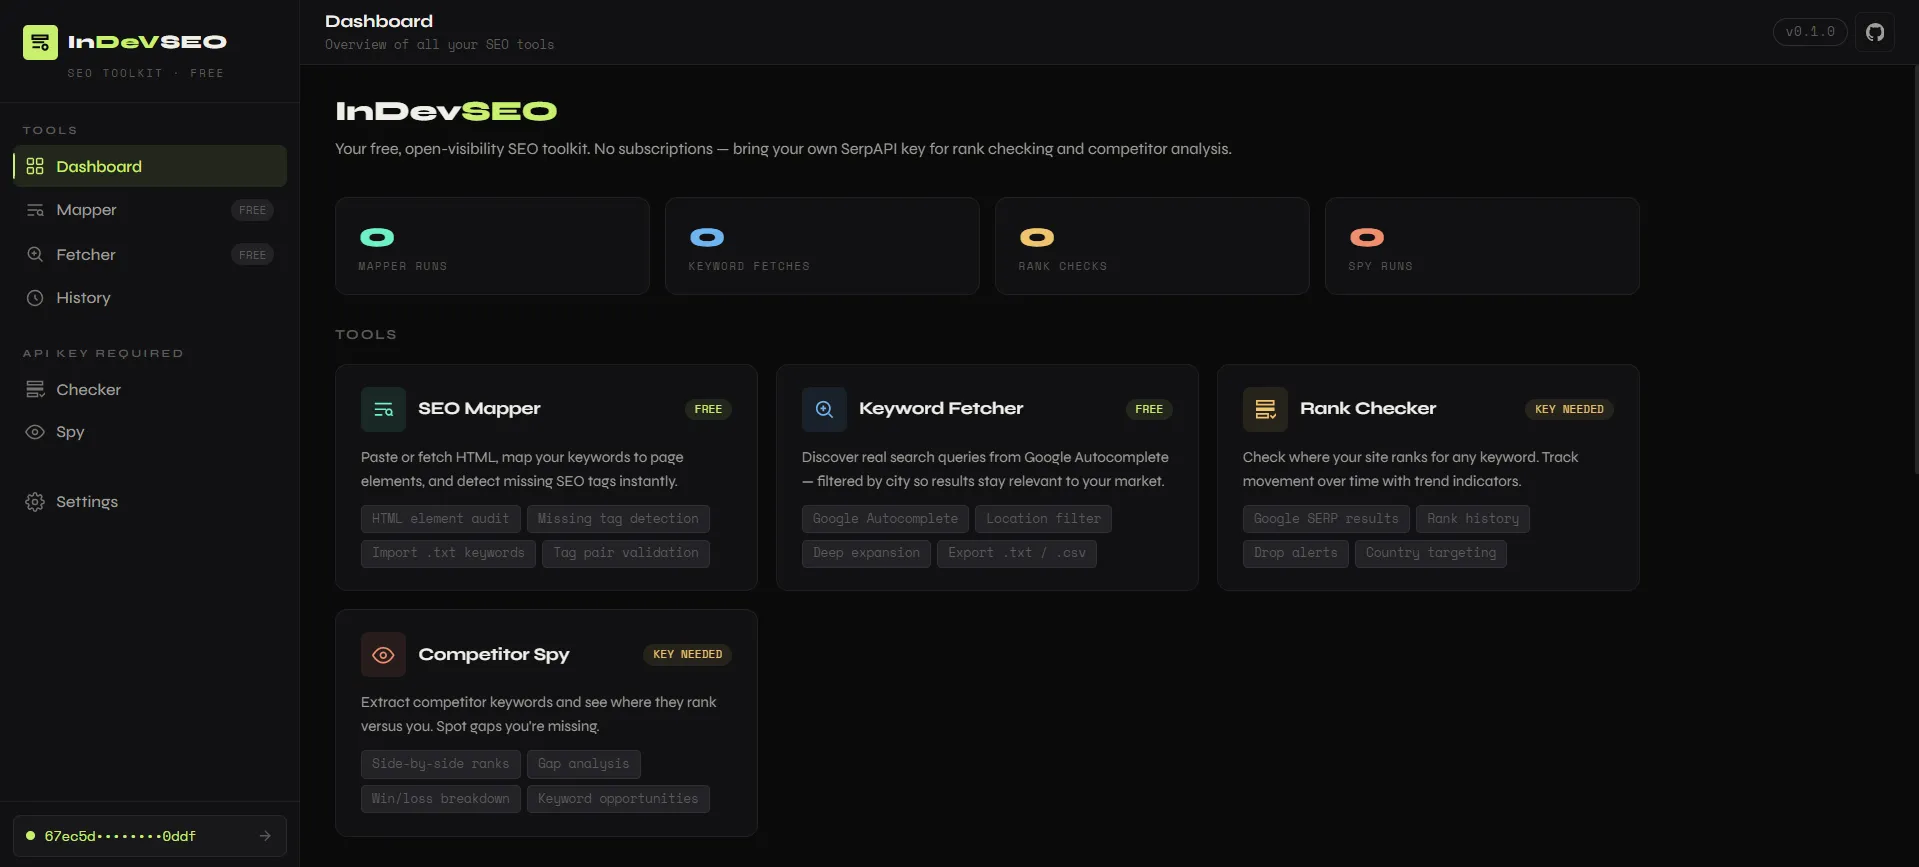This screenshot has width=1919, height=867.
Task: Click the 'Location filter' tag
Action: coord(1043,519)
